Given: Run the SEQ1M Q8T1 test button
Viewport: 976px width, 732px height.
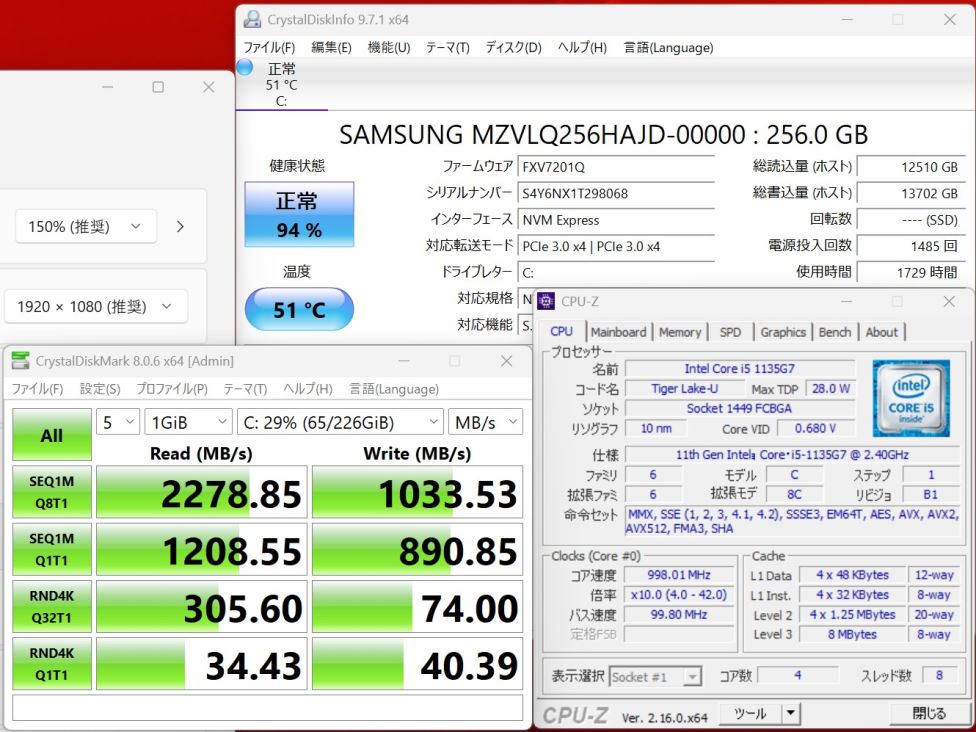Looking at the screenshot, I should pyautogui.click(x=51, y=491).
